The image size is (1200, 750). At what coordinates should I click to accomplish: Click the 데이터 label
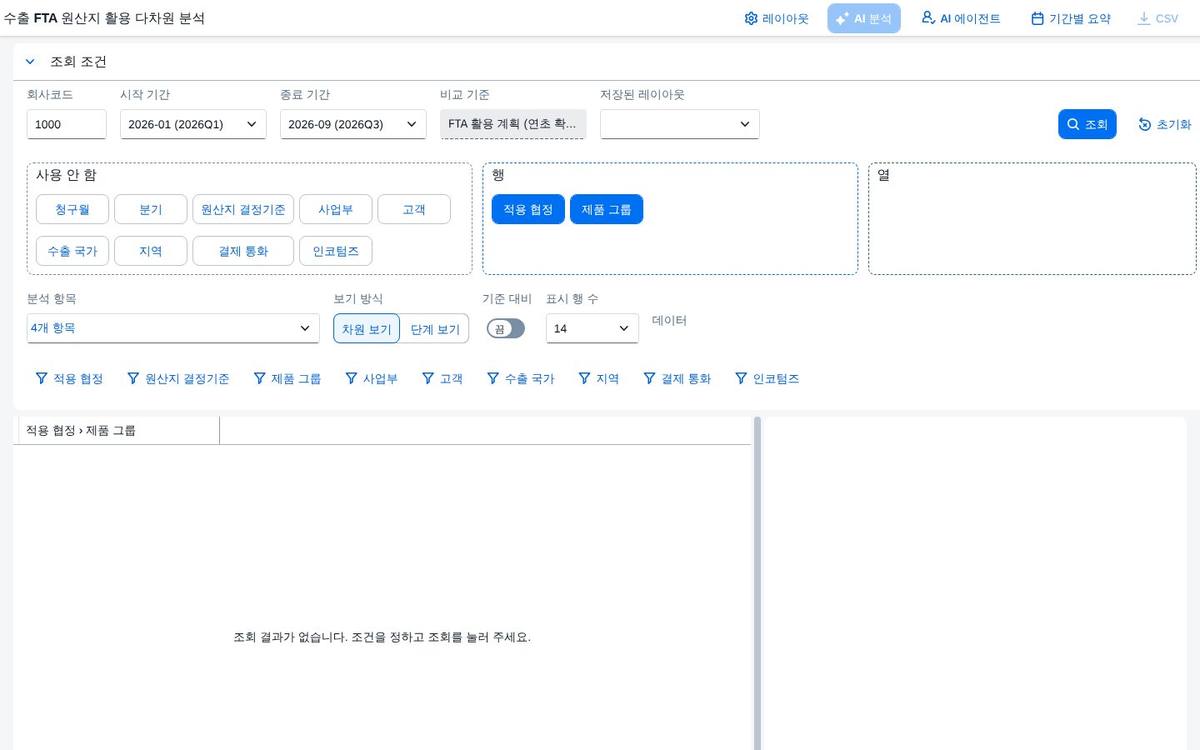pyautogui.click(x=669, y=321)
